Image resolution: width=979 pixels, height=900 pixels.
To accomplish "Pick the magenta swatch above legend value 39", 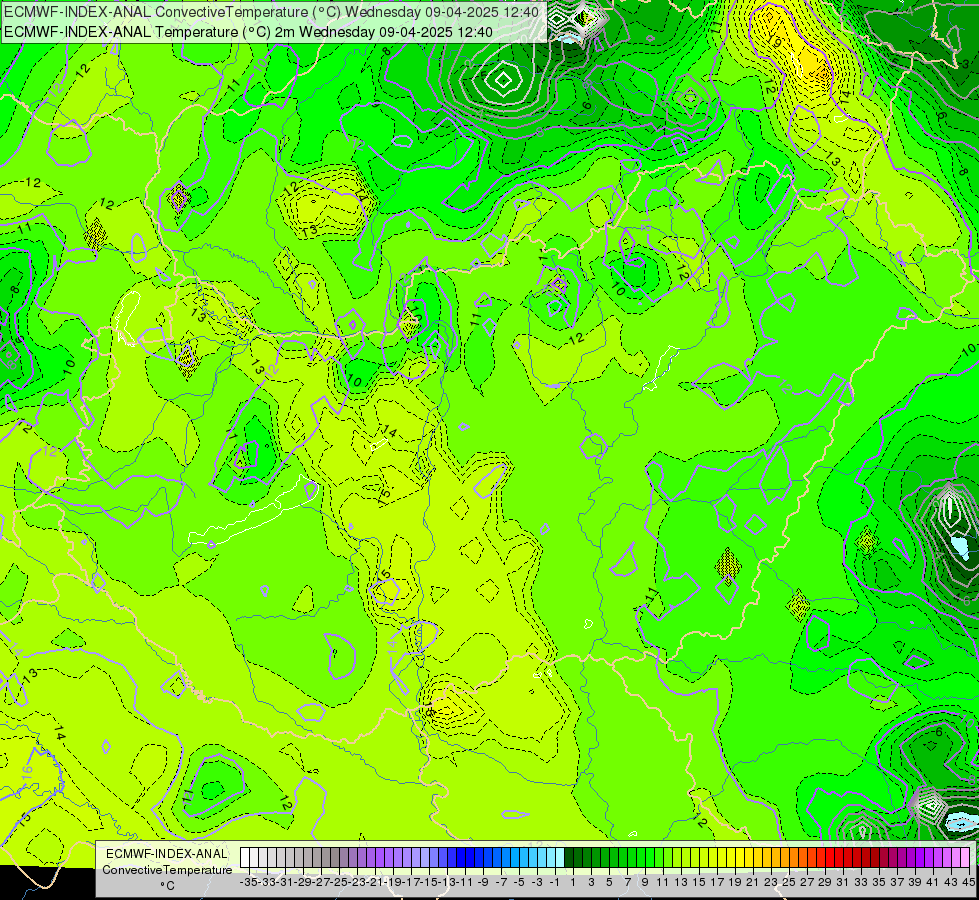I will (911, 858).
